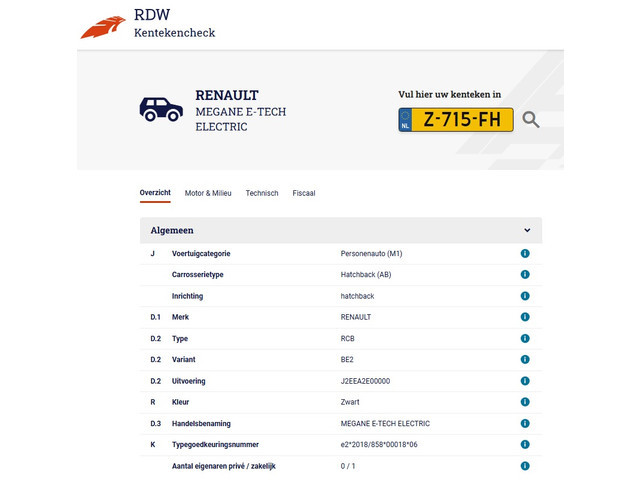Click info icon next to Kleur
This screenshot has width=640, height=480.
click(x=525, y=402)
